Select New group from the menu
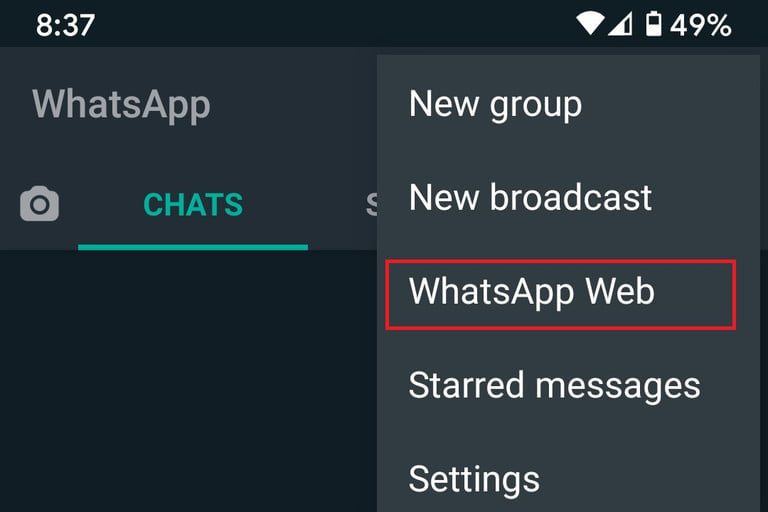The height and width of the screenshot is (512, 768). tap(495, 104)
